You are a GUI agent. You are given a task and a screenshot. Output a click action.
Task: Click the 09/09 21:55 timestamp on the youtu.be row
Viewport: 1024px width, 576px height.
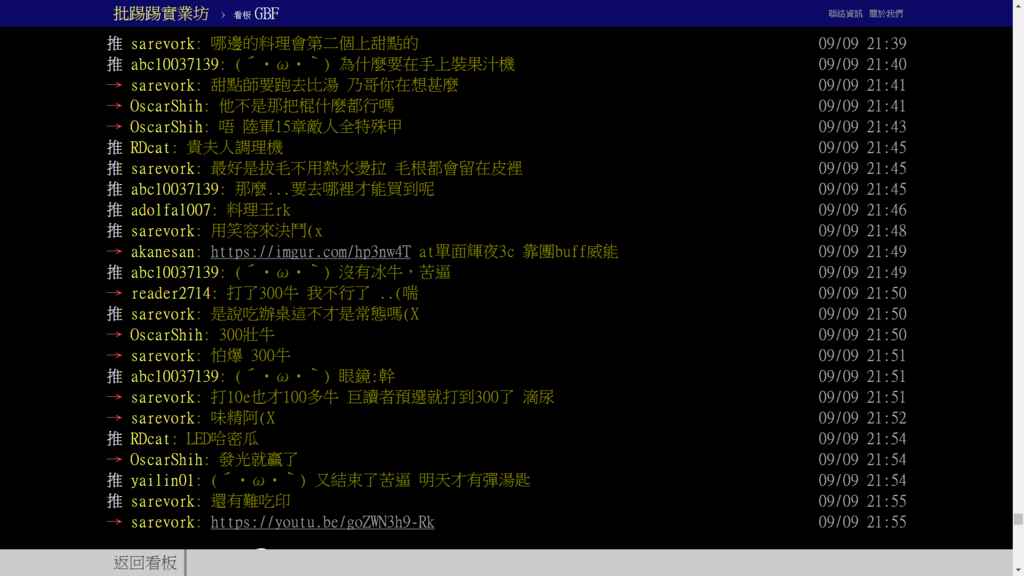pyautogui.click(x=862, y=522)
